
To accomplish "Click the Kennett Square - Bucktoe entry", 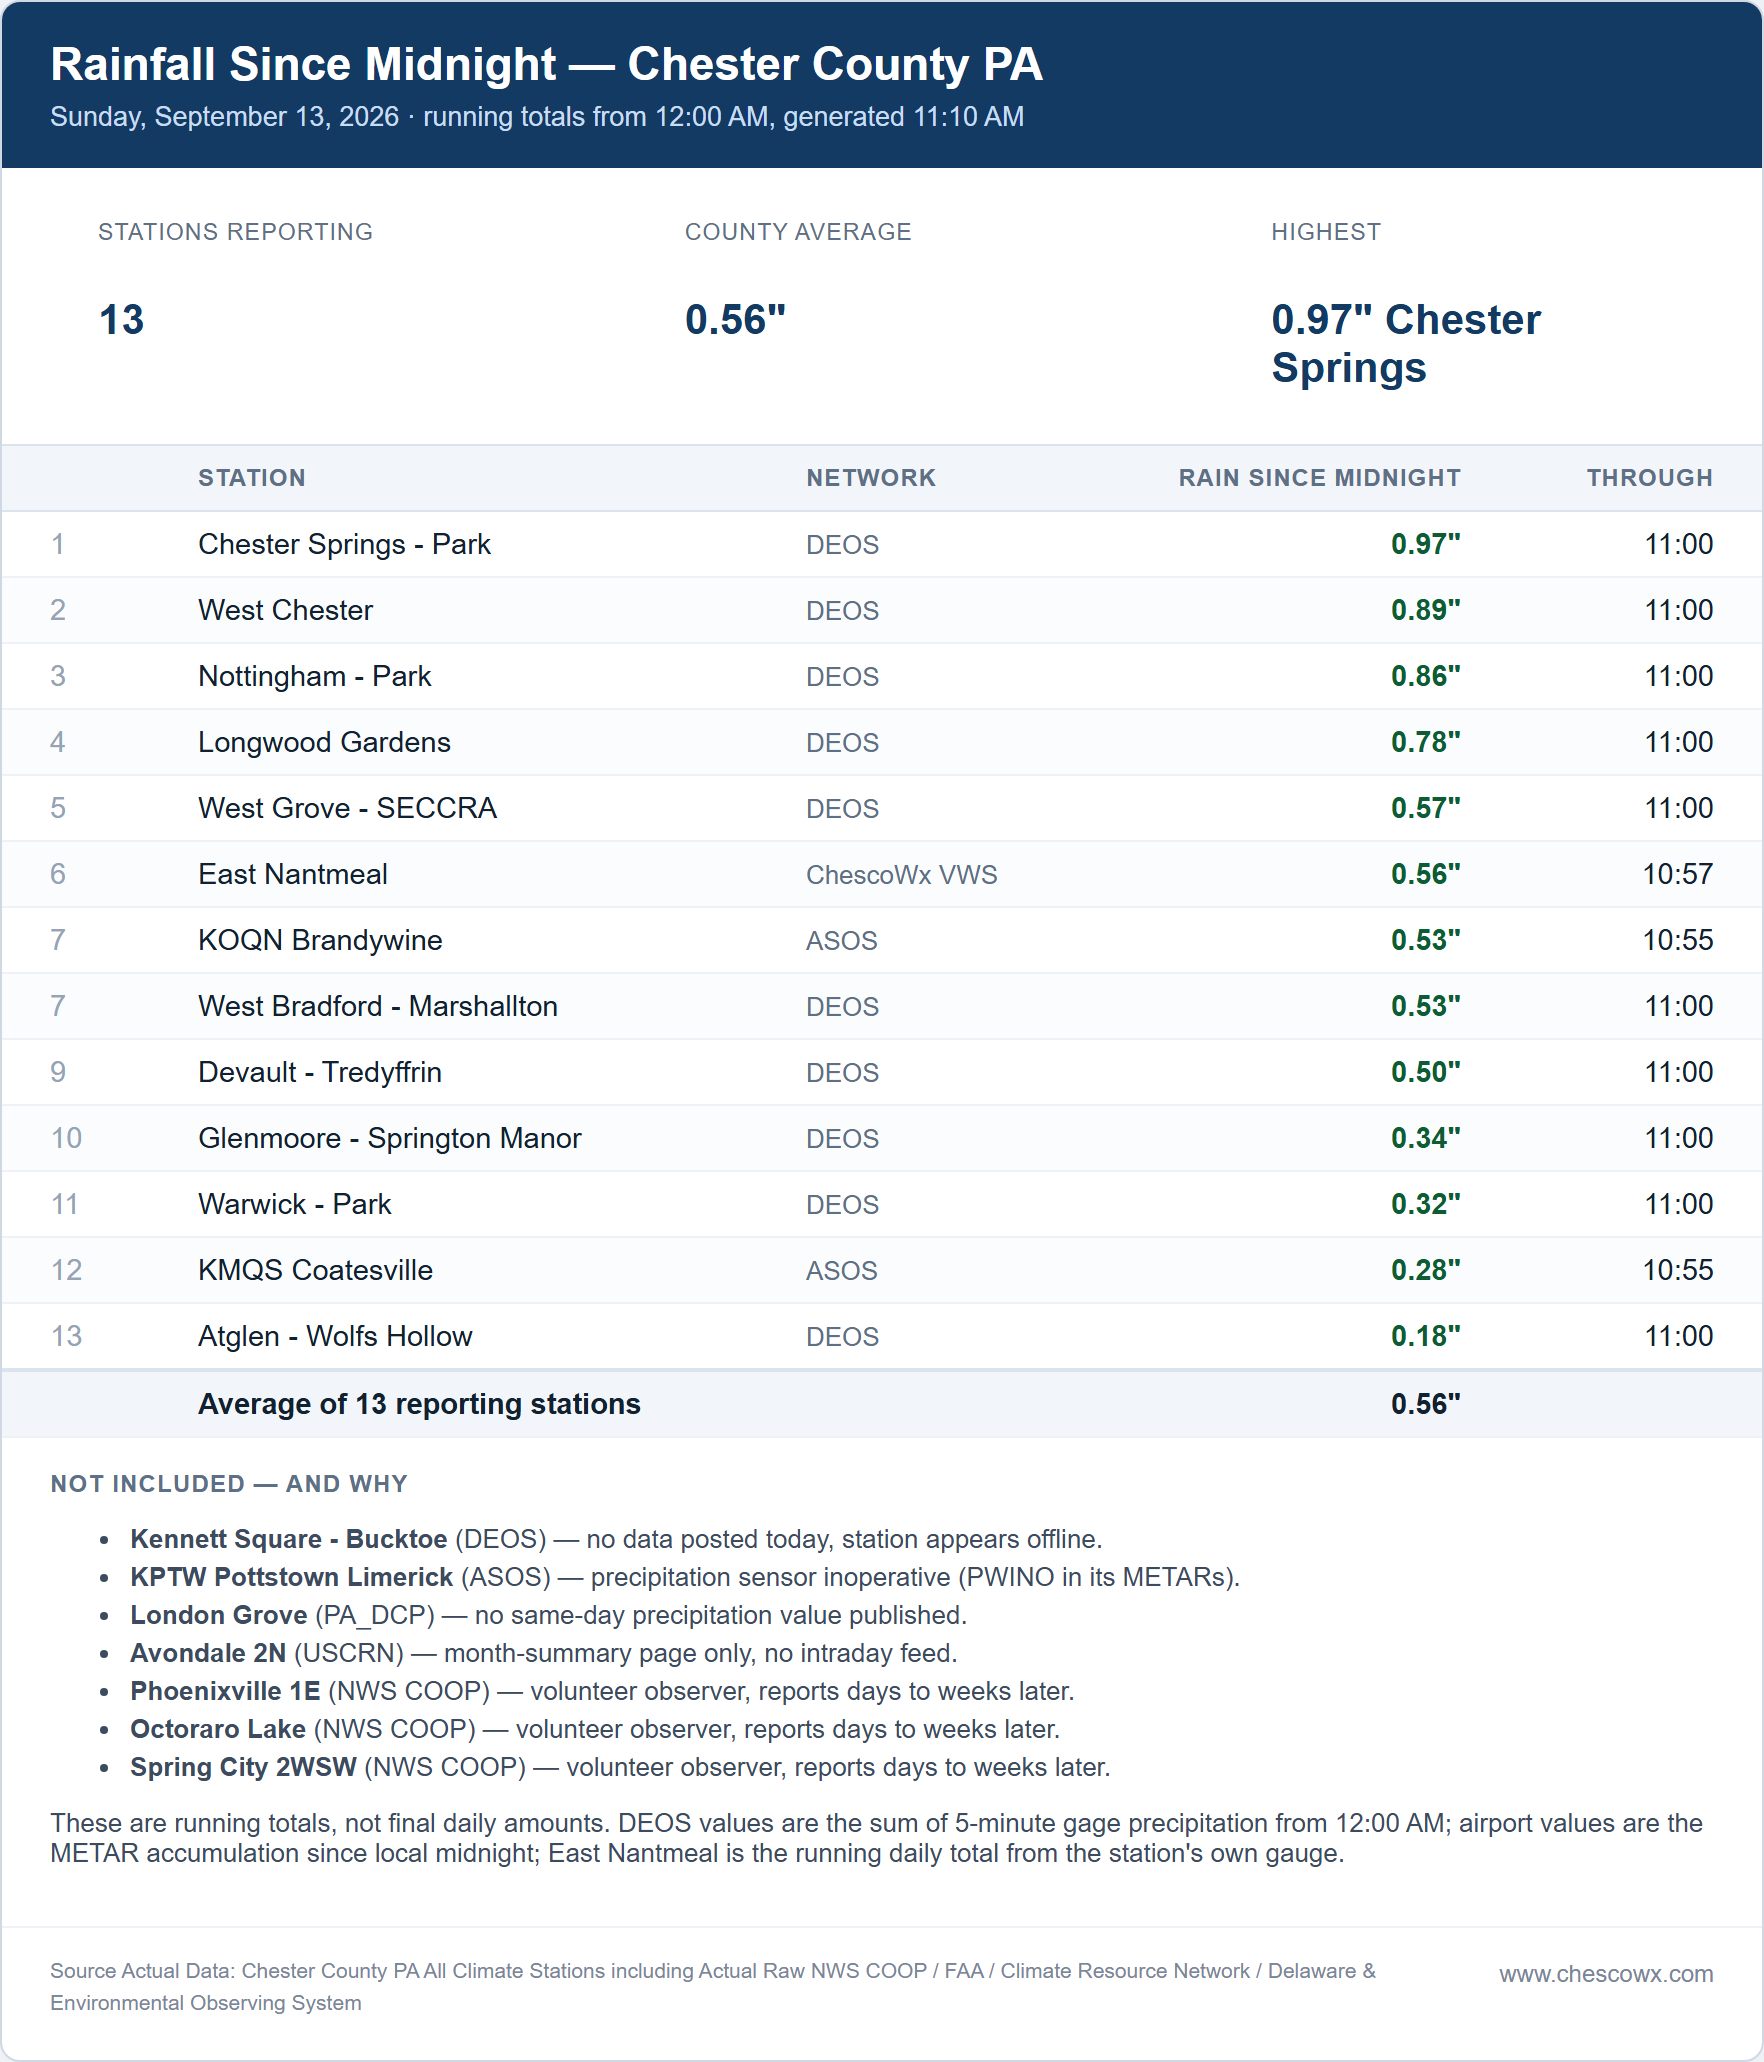I will (615, 1539).
